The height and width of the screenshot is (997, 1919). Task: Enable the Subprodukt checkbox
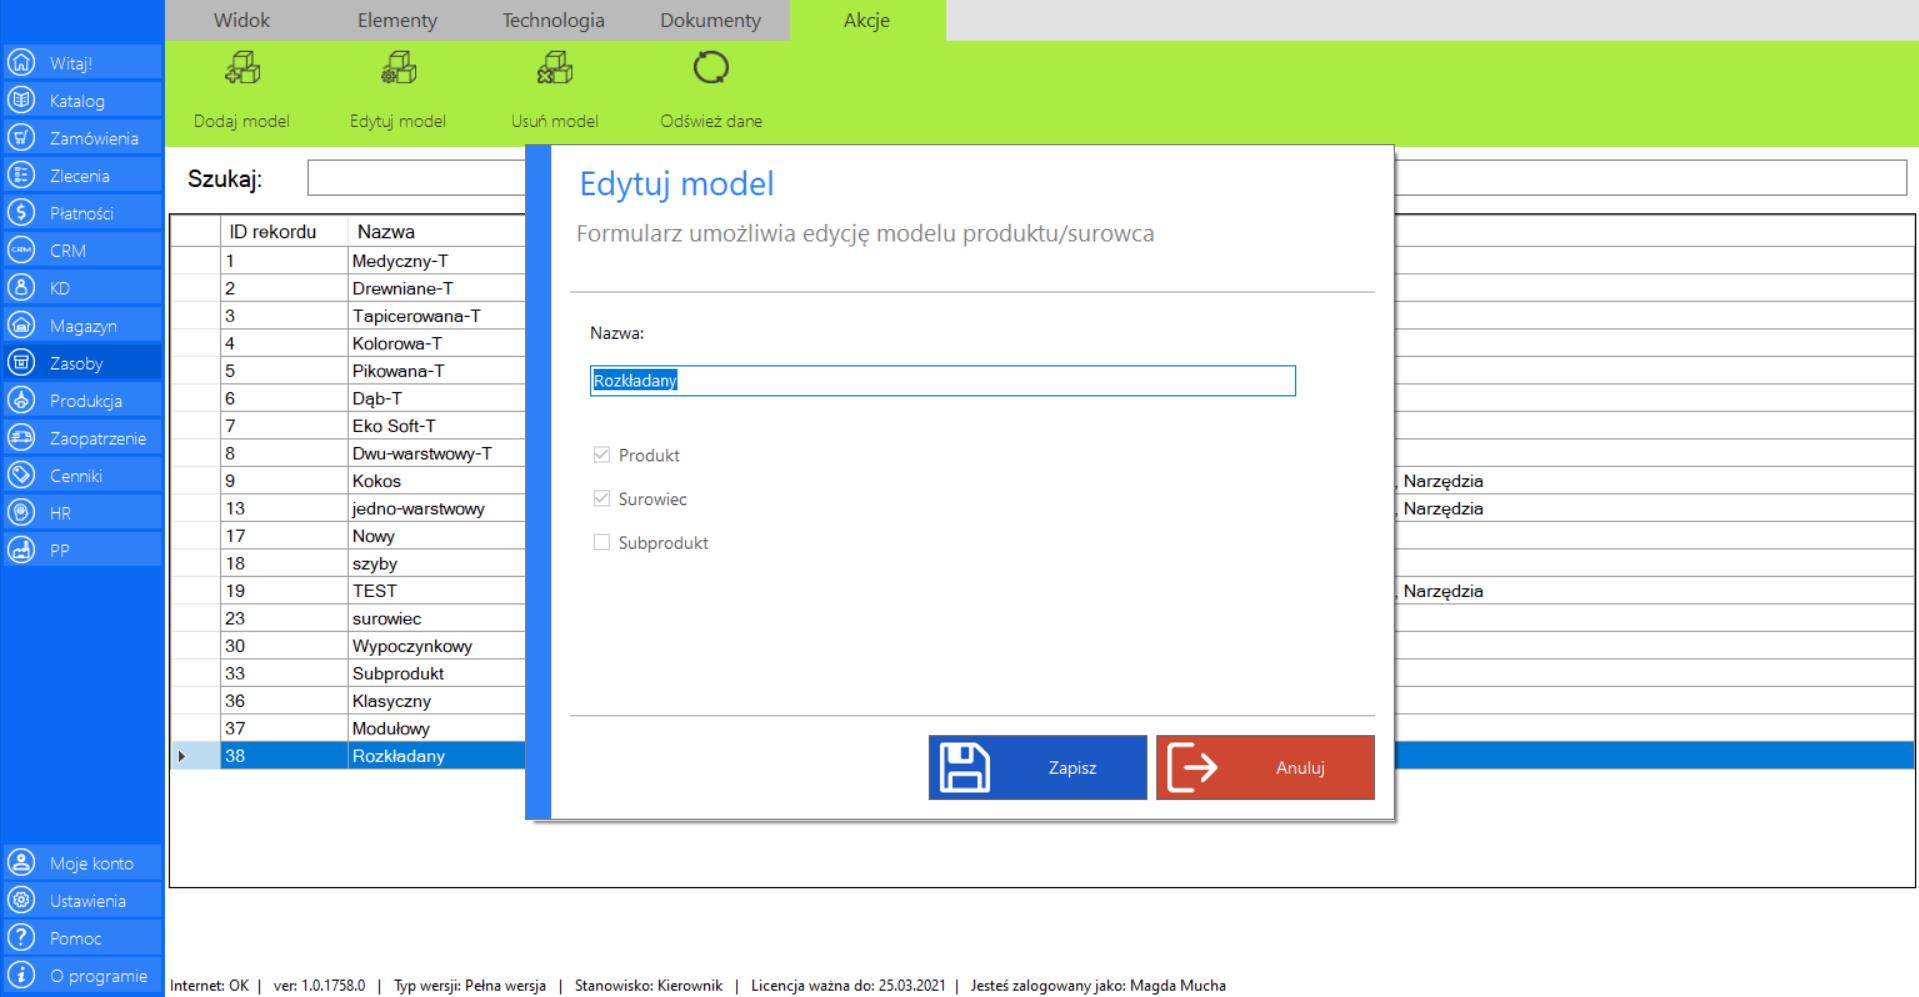[602, 543]
